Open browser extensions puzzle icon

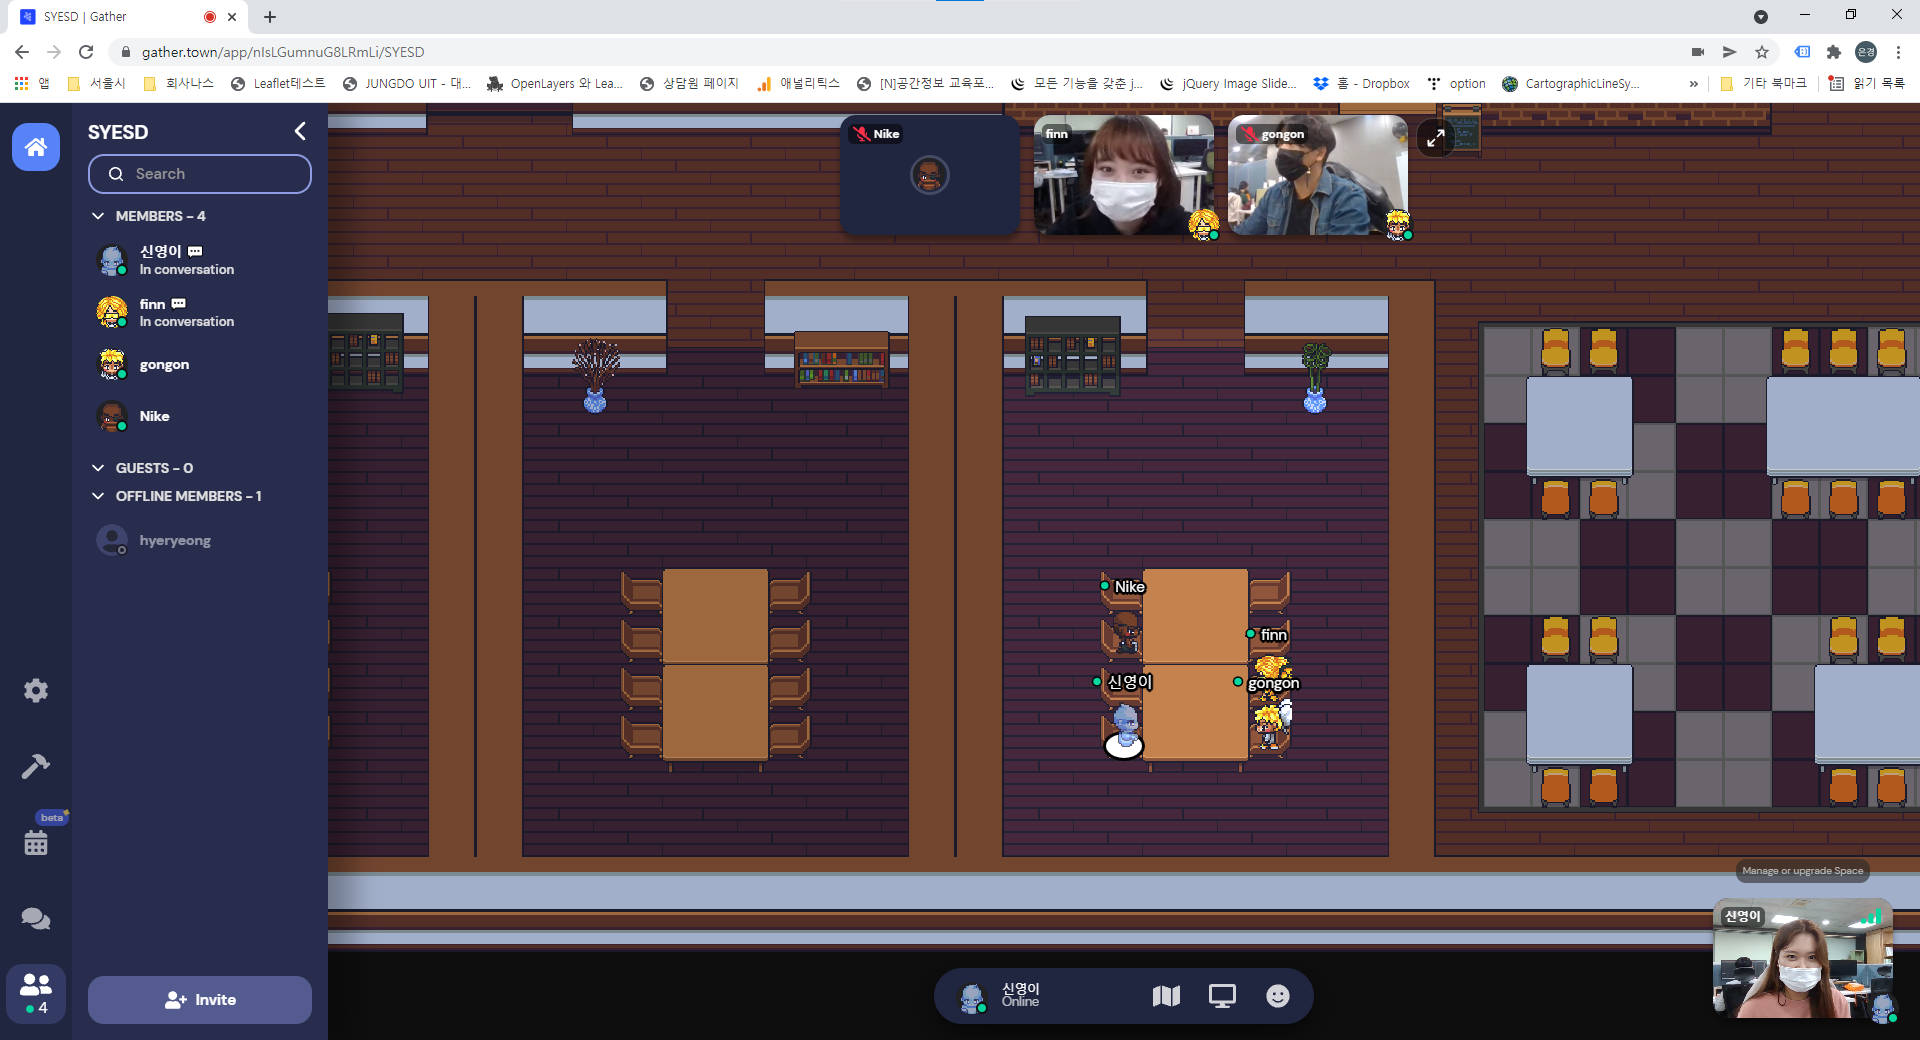point(1833,52)
